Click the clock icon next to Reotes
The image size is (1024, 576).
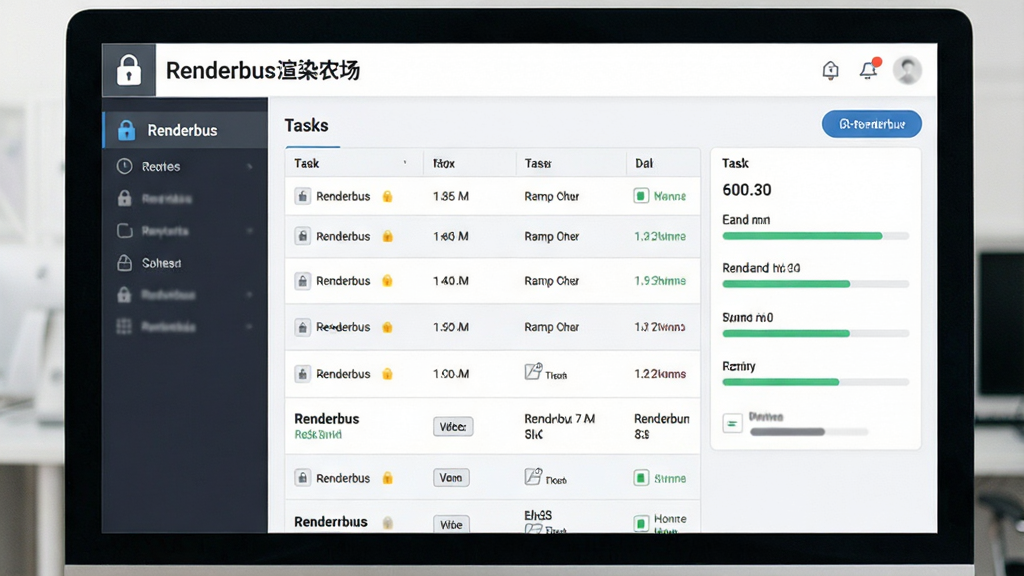(x=124, y=166)
